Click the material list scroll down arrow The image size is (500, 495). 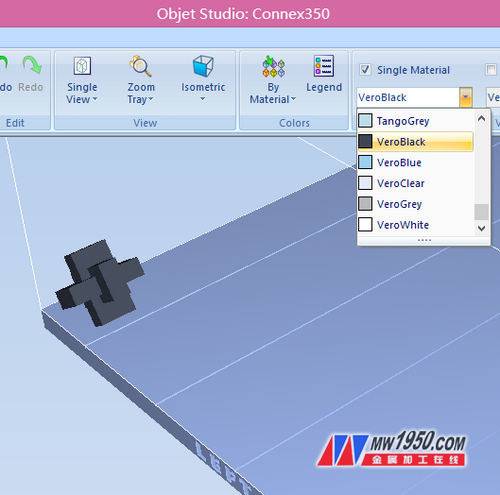pyautogui.click(x=481, y=228)
